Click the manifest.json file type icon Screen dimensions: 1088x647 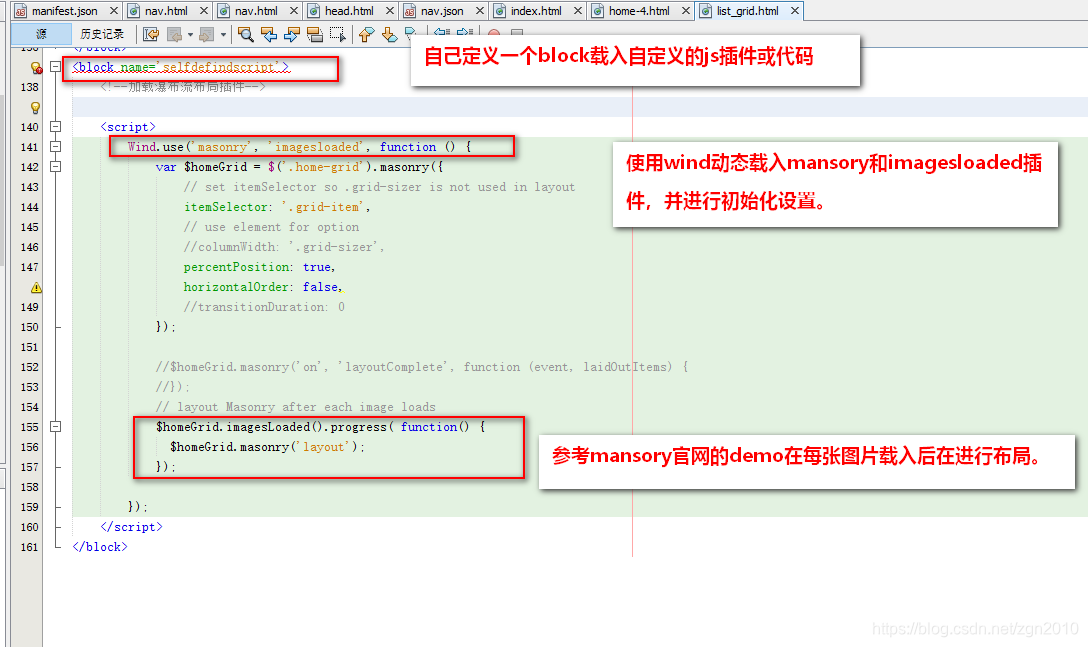pyautogui.click(x=21, y=11)
